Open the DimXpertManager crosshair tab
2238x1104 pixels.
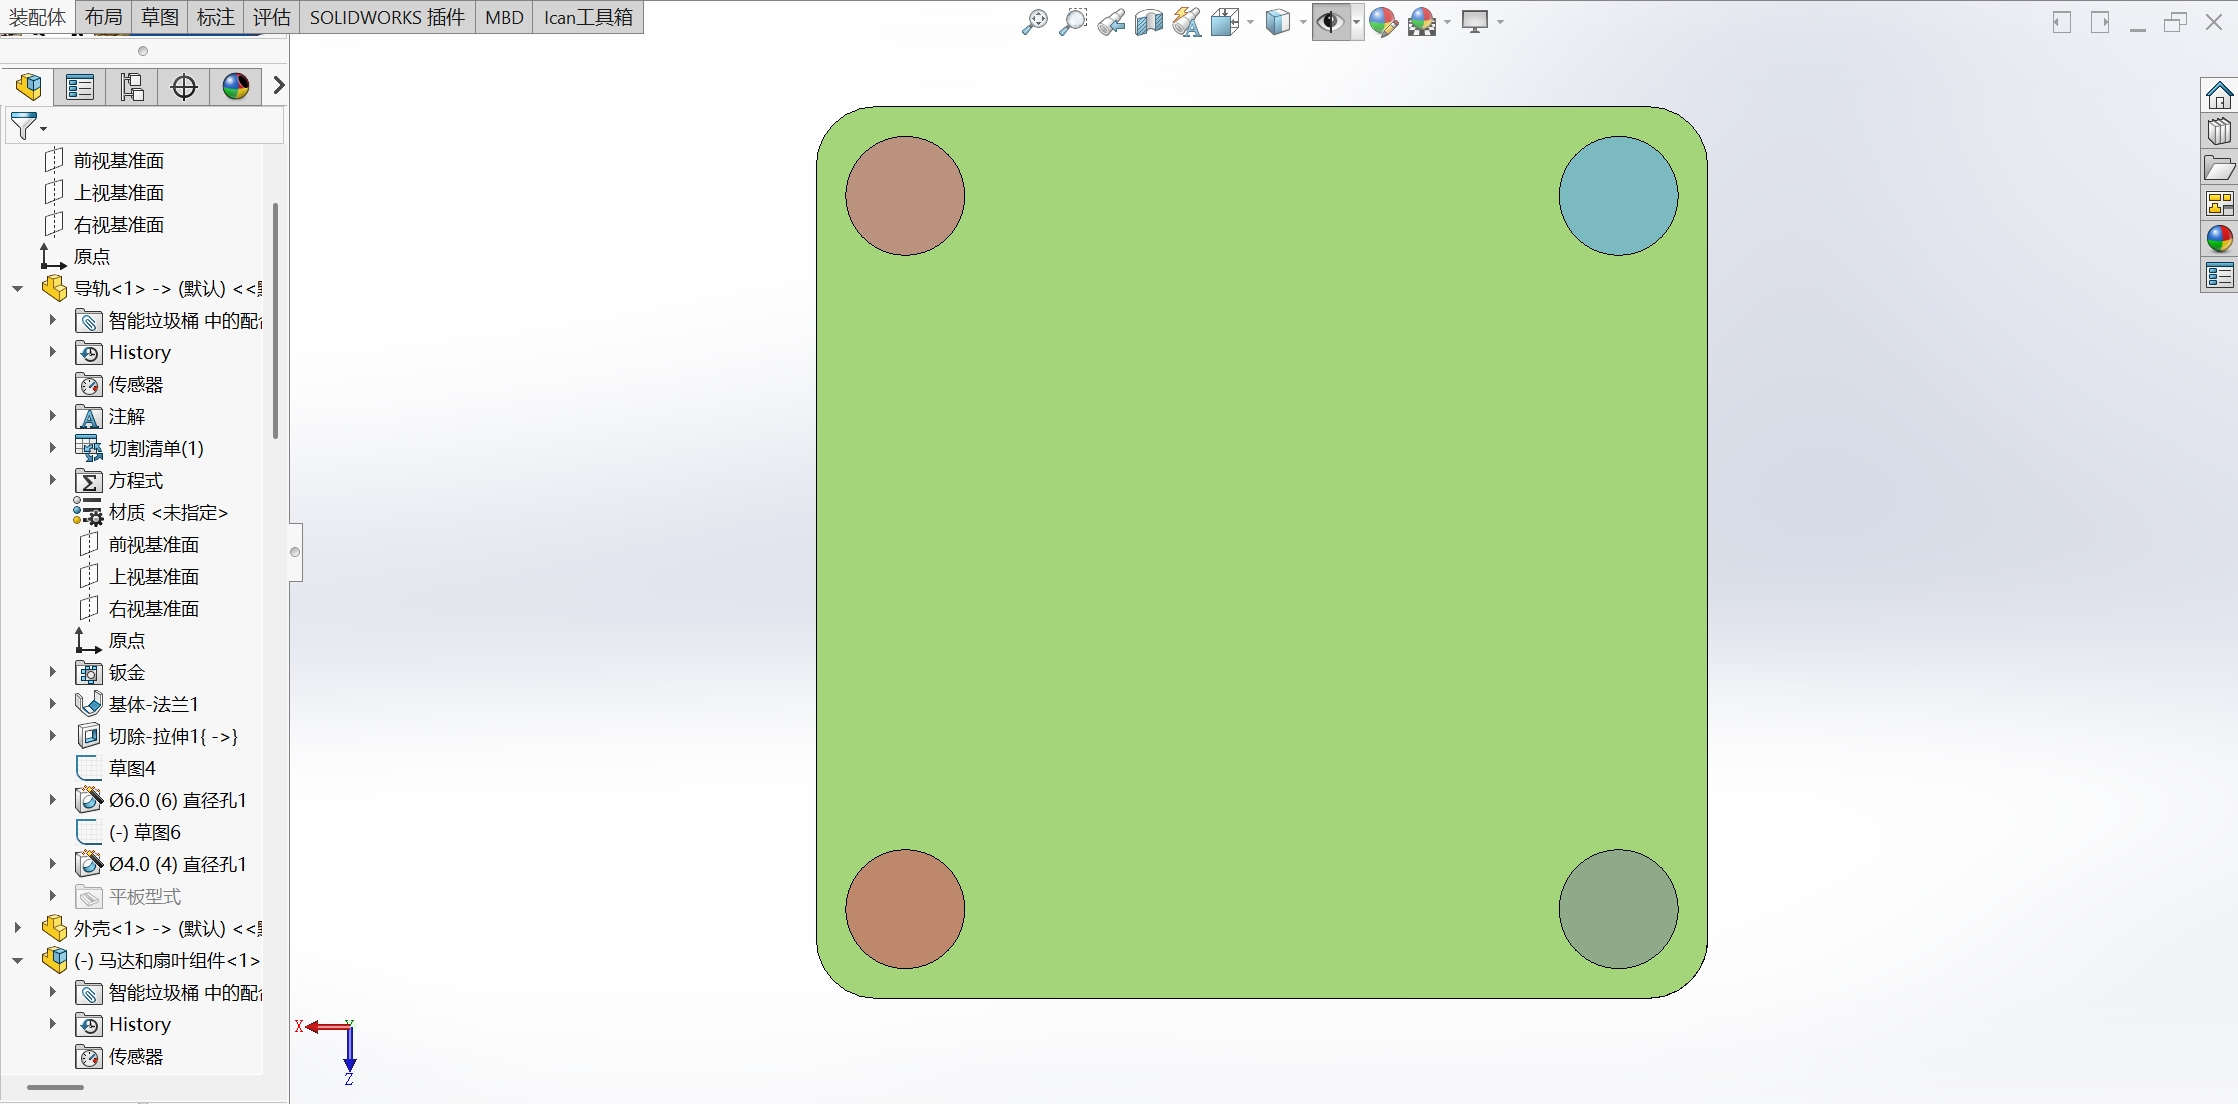pyautogui.click(x=183, y=87)
